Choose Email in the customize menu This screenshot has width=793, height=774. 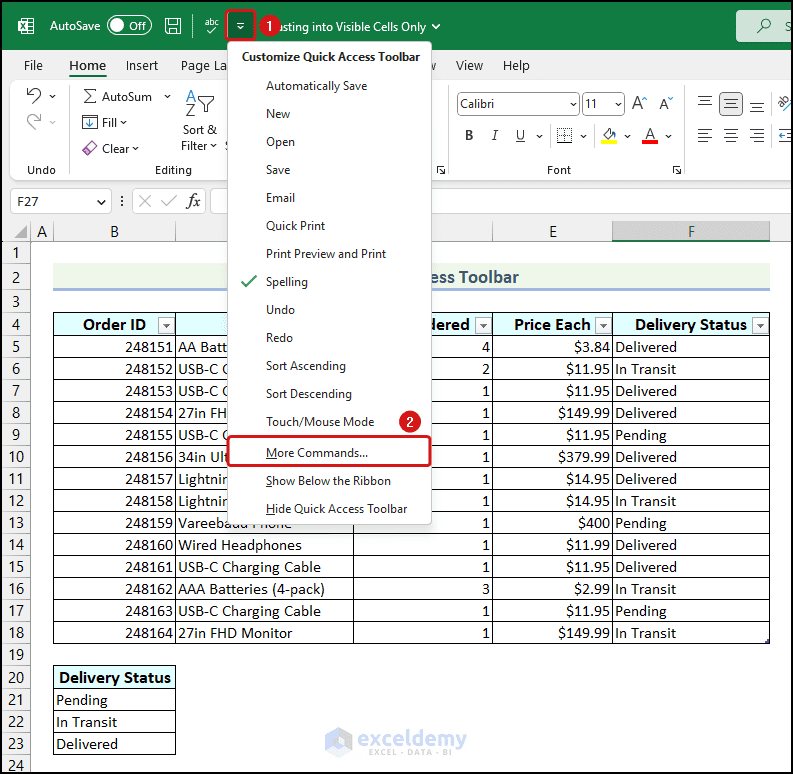pyautogui.click(x=329, y=198)
